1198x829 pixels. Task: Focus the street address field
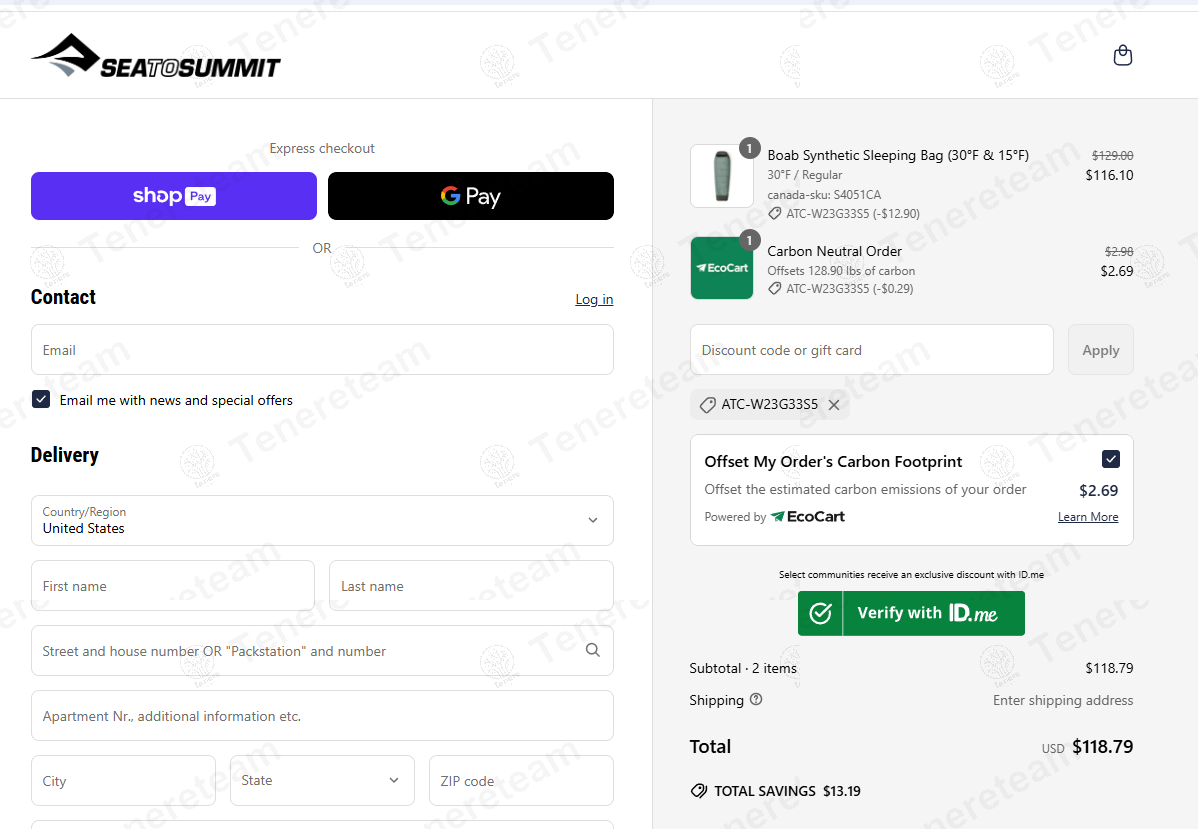322,651
